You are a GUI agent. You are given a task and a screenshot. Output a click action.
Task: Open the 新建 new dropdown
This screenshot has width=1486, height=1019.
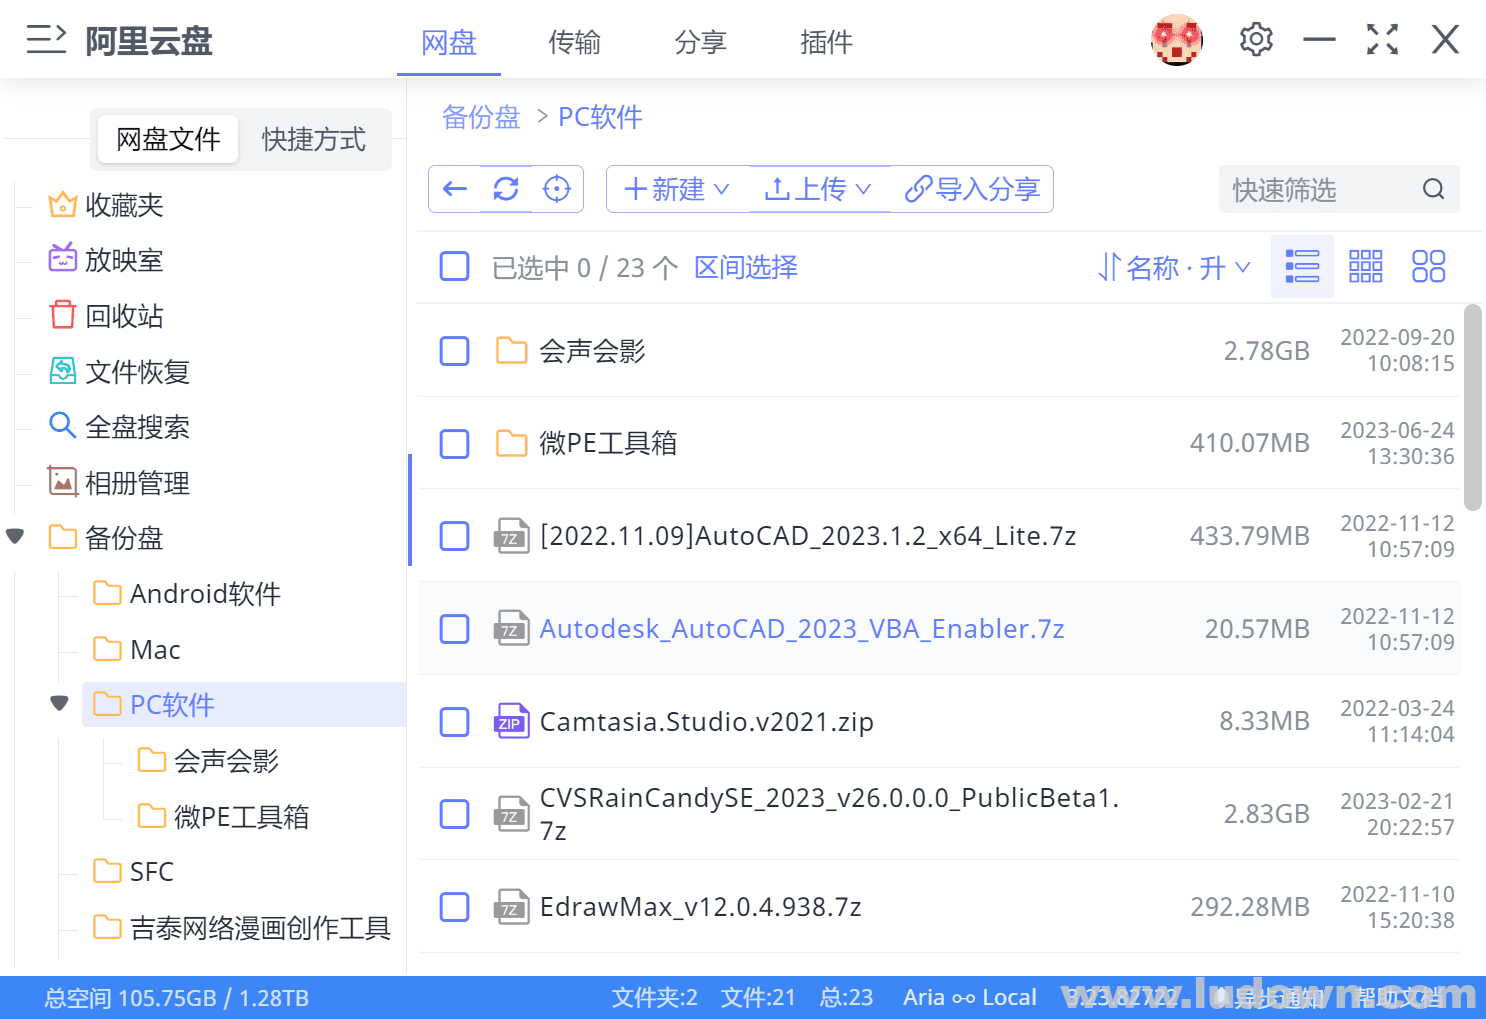point(677,189)
